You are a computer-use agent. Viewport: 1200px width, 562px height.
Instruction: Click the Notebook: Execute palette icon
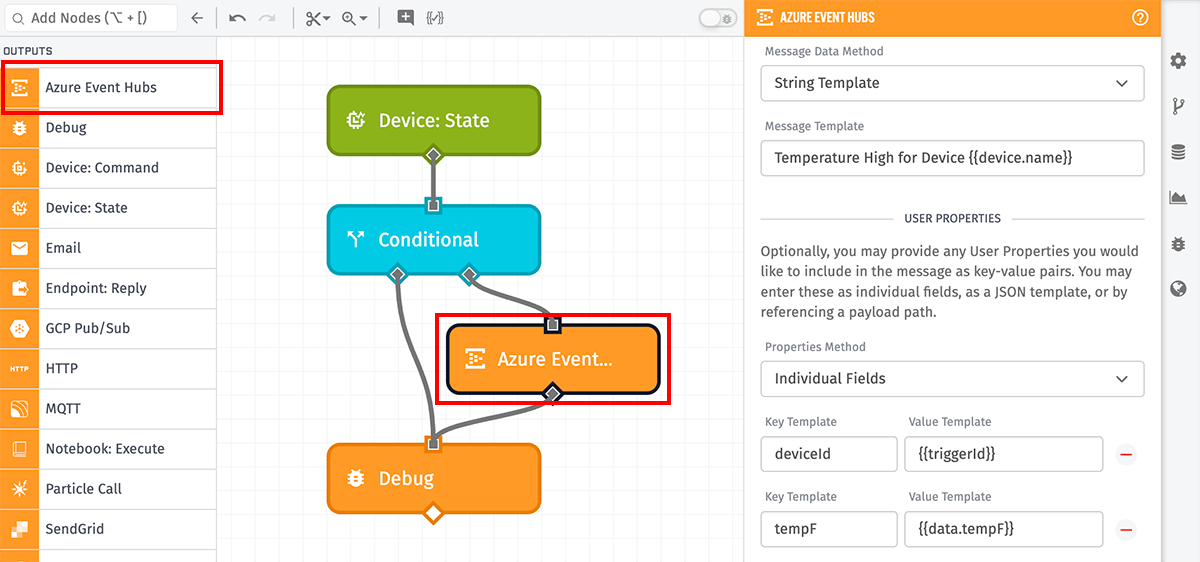point(19,448)
